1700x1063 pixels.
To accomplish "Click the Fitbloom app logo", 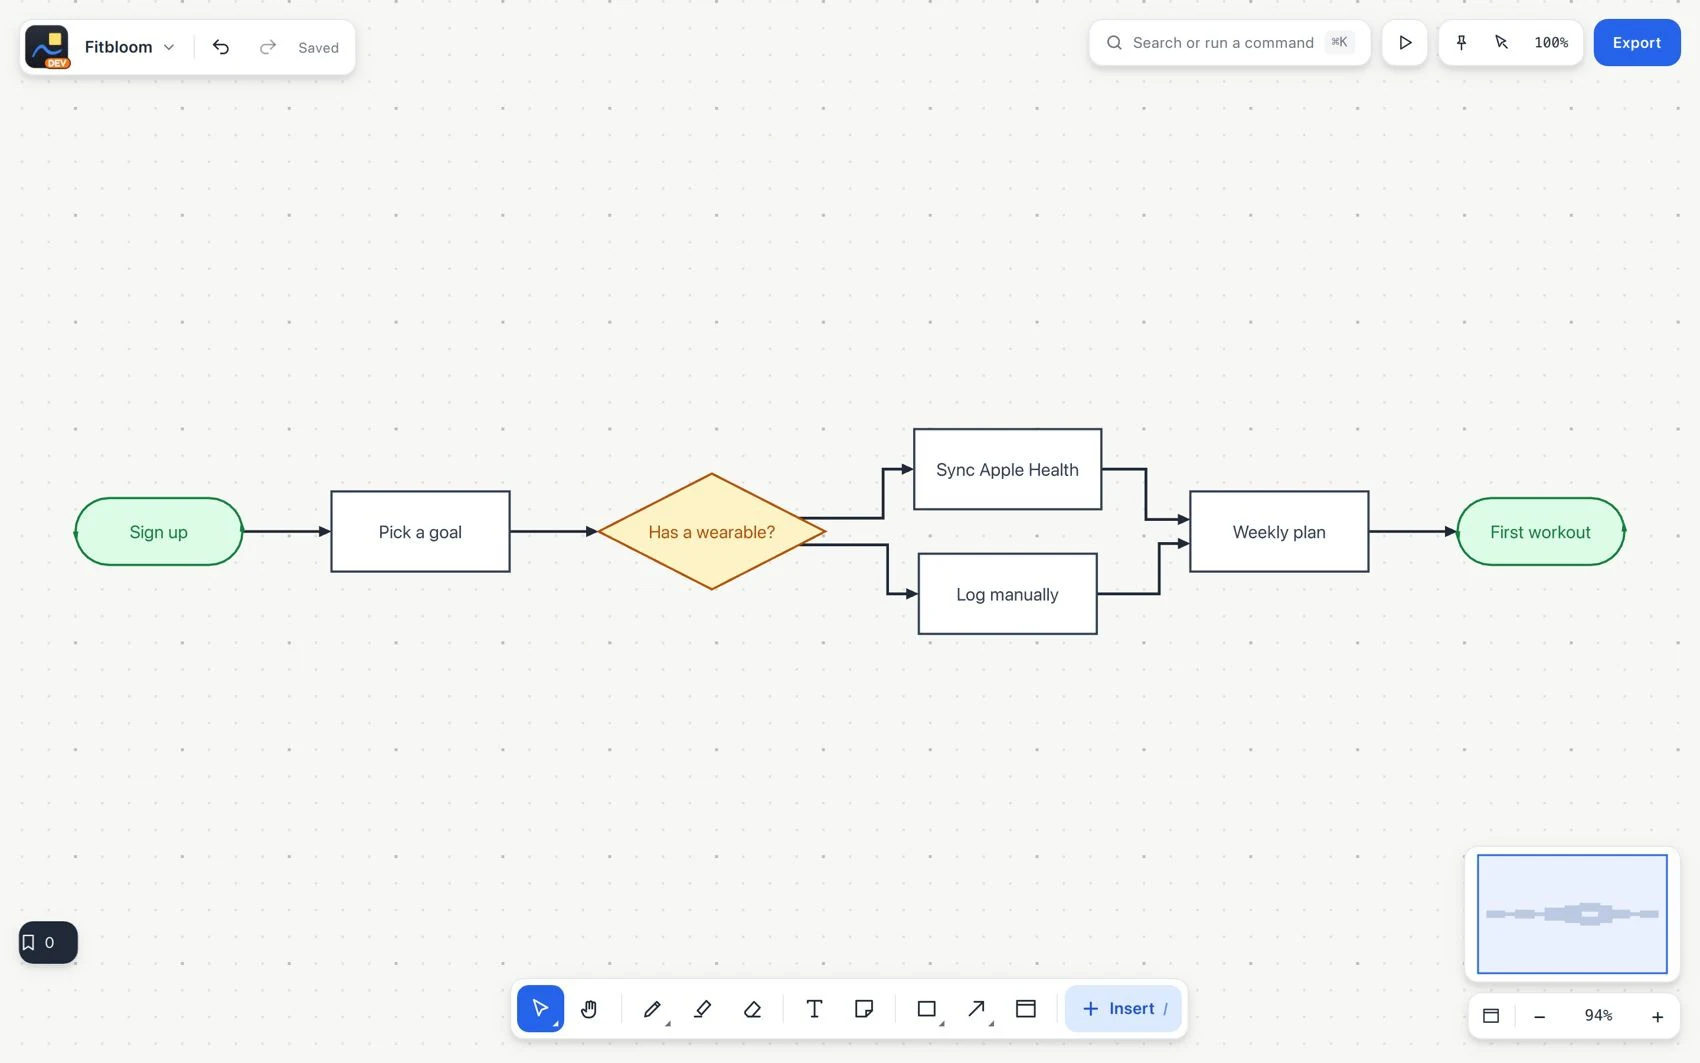I will pyautogui.click(x=47, y=47).
